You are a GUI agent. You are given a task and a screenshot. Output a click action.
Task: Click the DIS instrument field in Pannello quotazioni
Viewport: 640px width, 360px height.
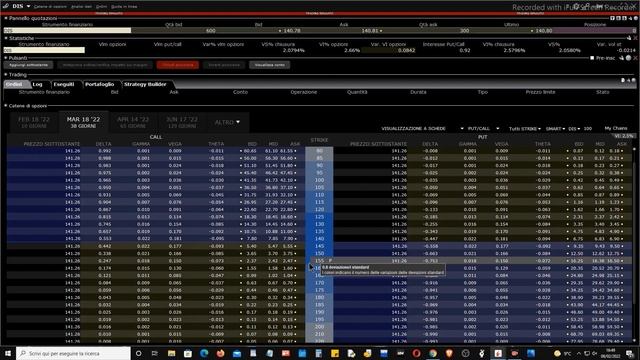pos(67,31)
